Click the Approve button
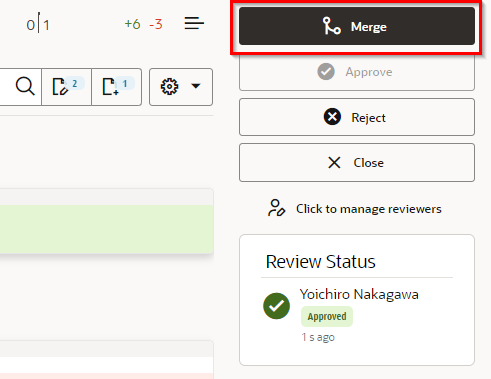491x379 pixels. pos(357,72)
